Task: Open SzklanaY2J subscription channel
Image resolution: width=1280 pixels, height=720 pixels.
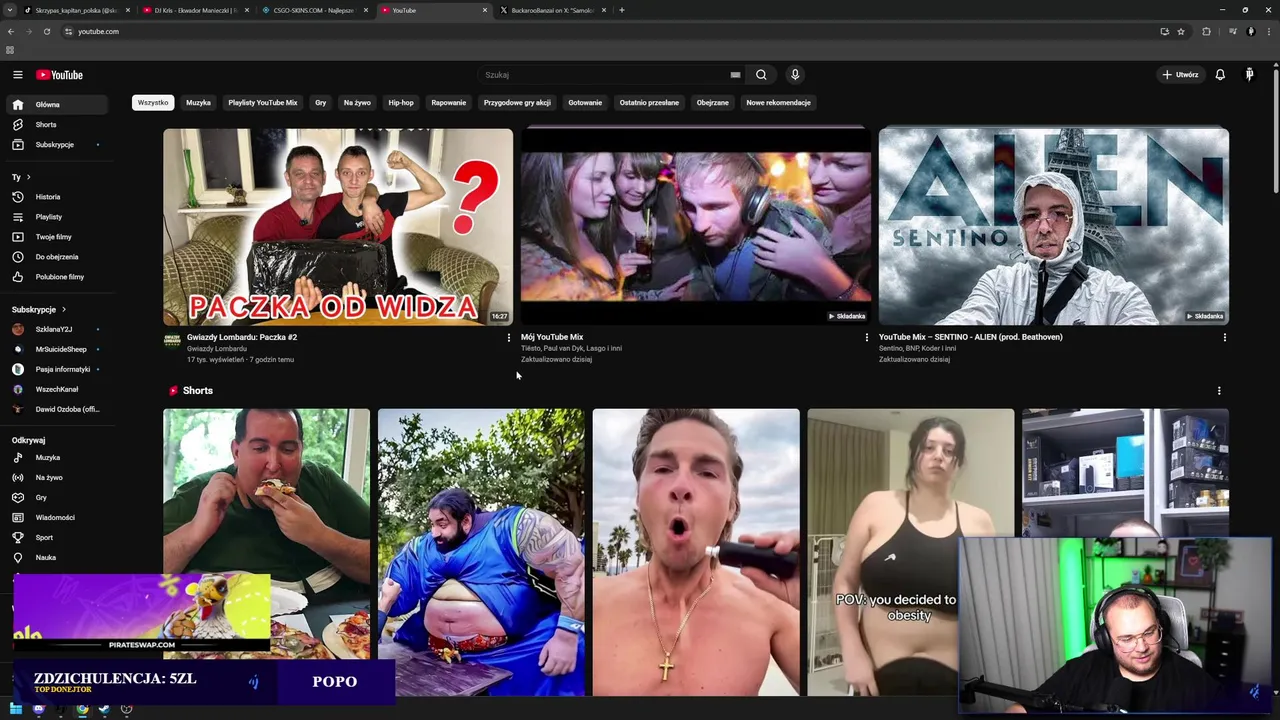Action: [x=56, y=329]
